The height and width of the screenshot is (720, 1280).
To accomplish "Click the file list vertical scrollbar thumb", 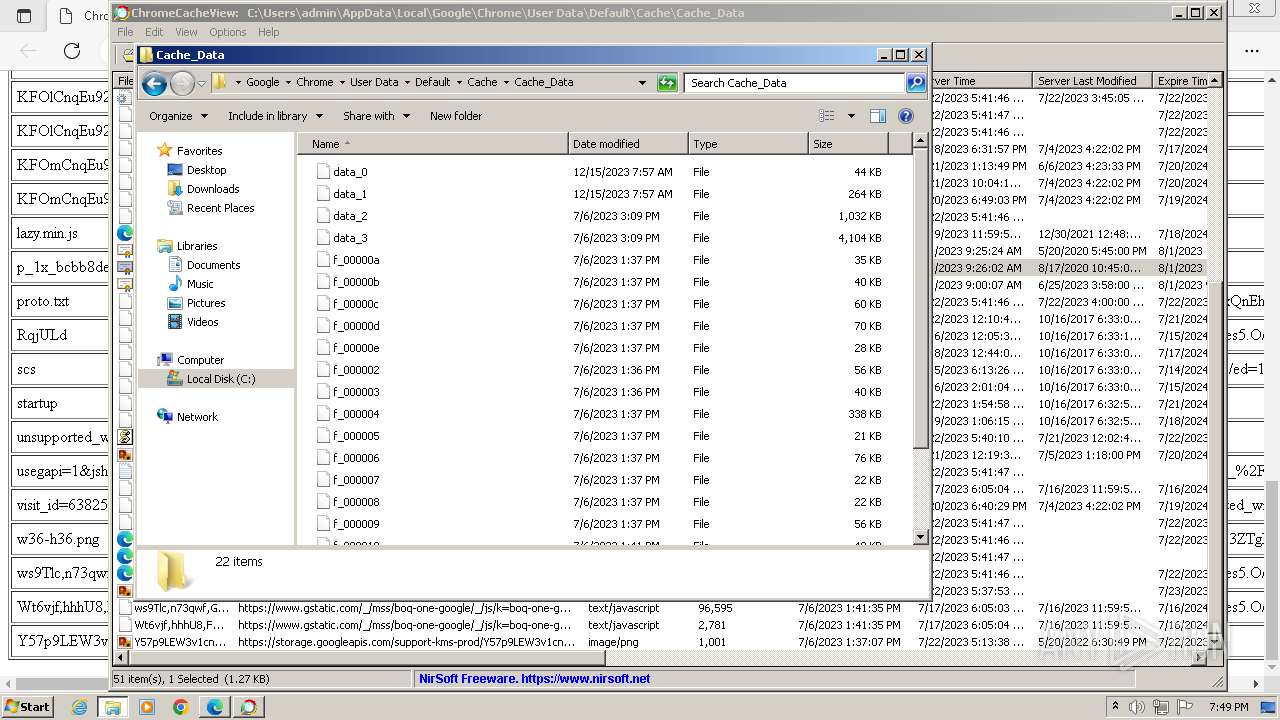I will pos(921,300).
